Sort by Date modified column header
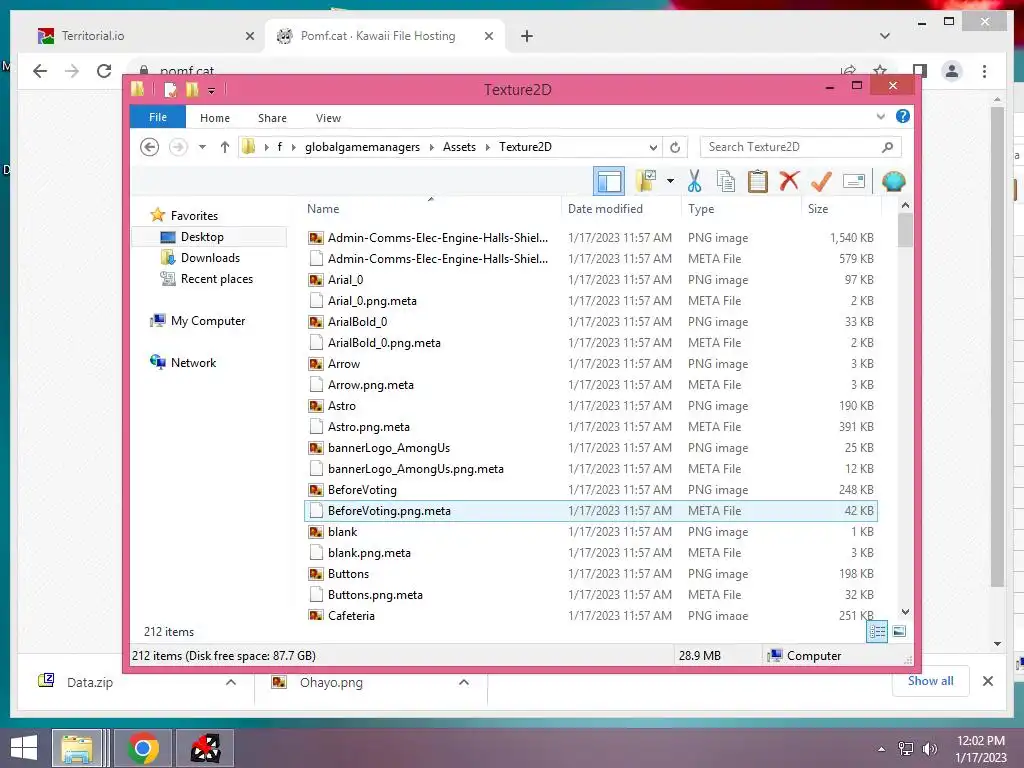Viewport: 1024px width, 768px height. coord(605,209)
